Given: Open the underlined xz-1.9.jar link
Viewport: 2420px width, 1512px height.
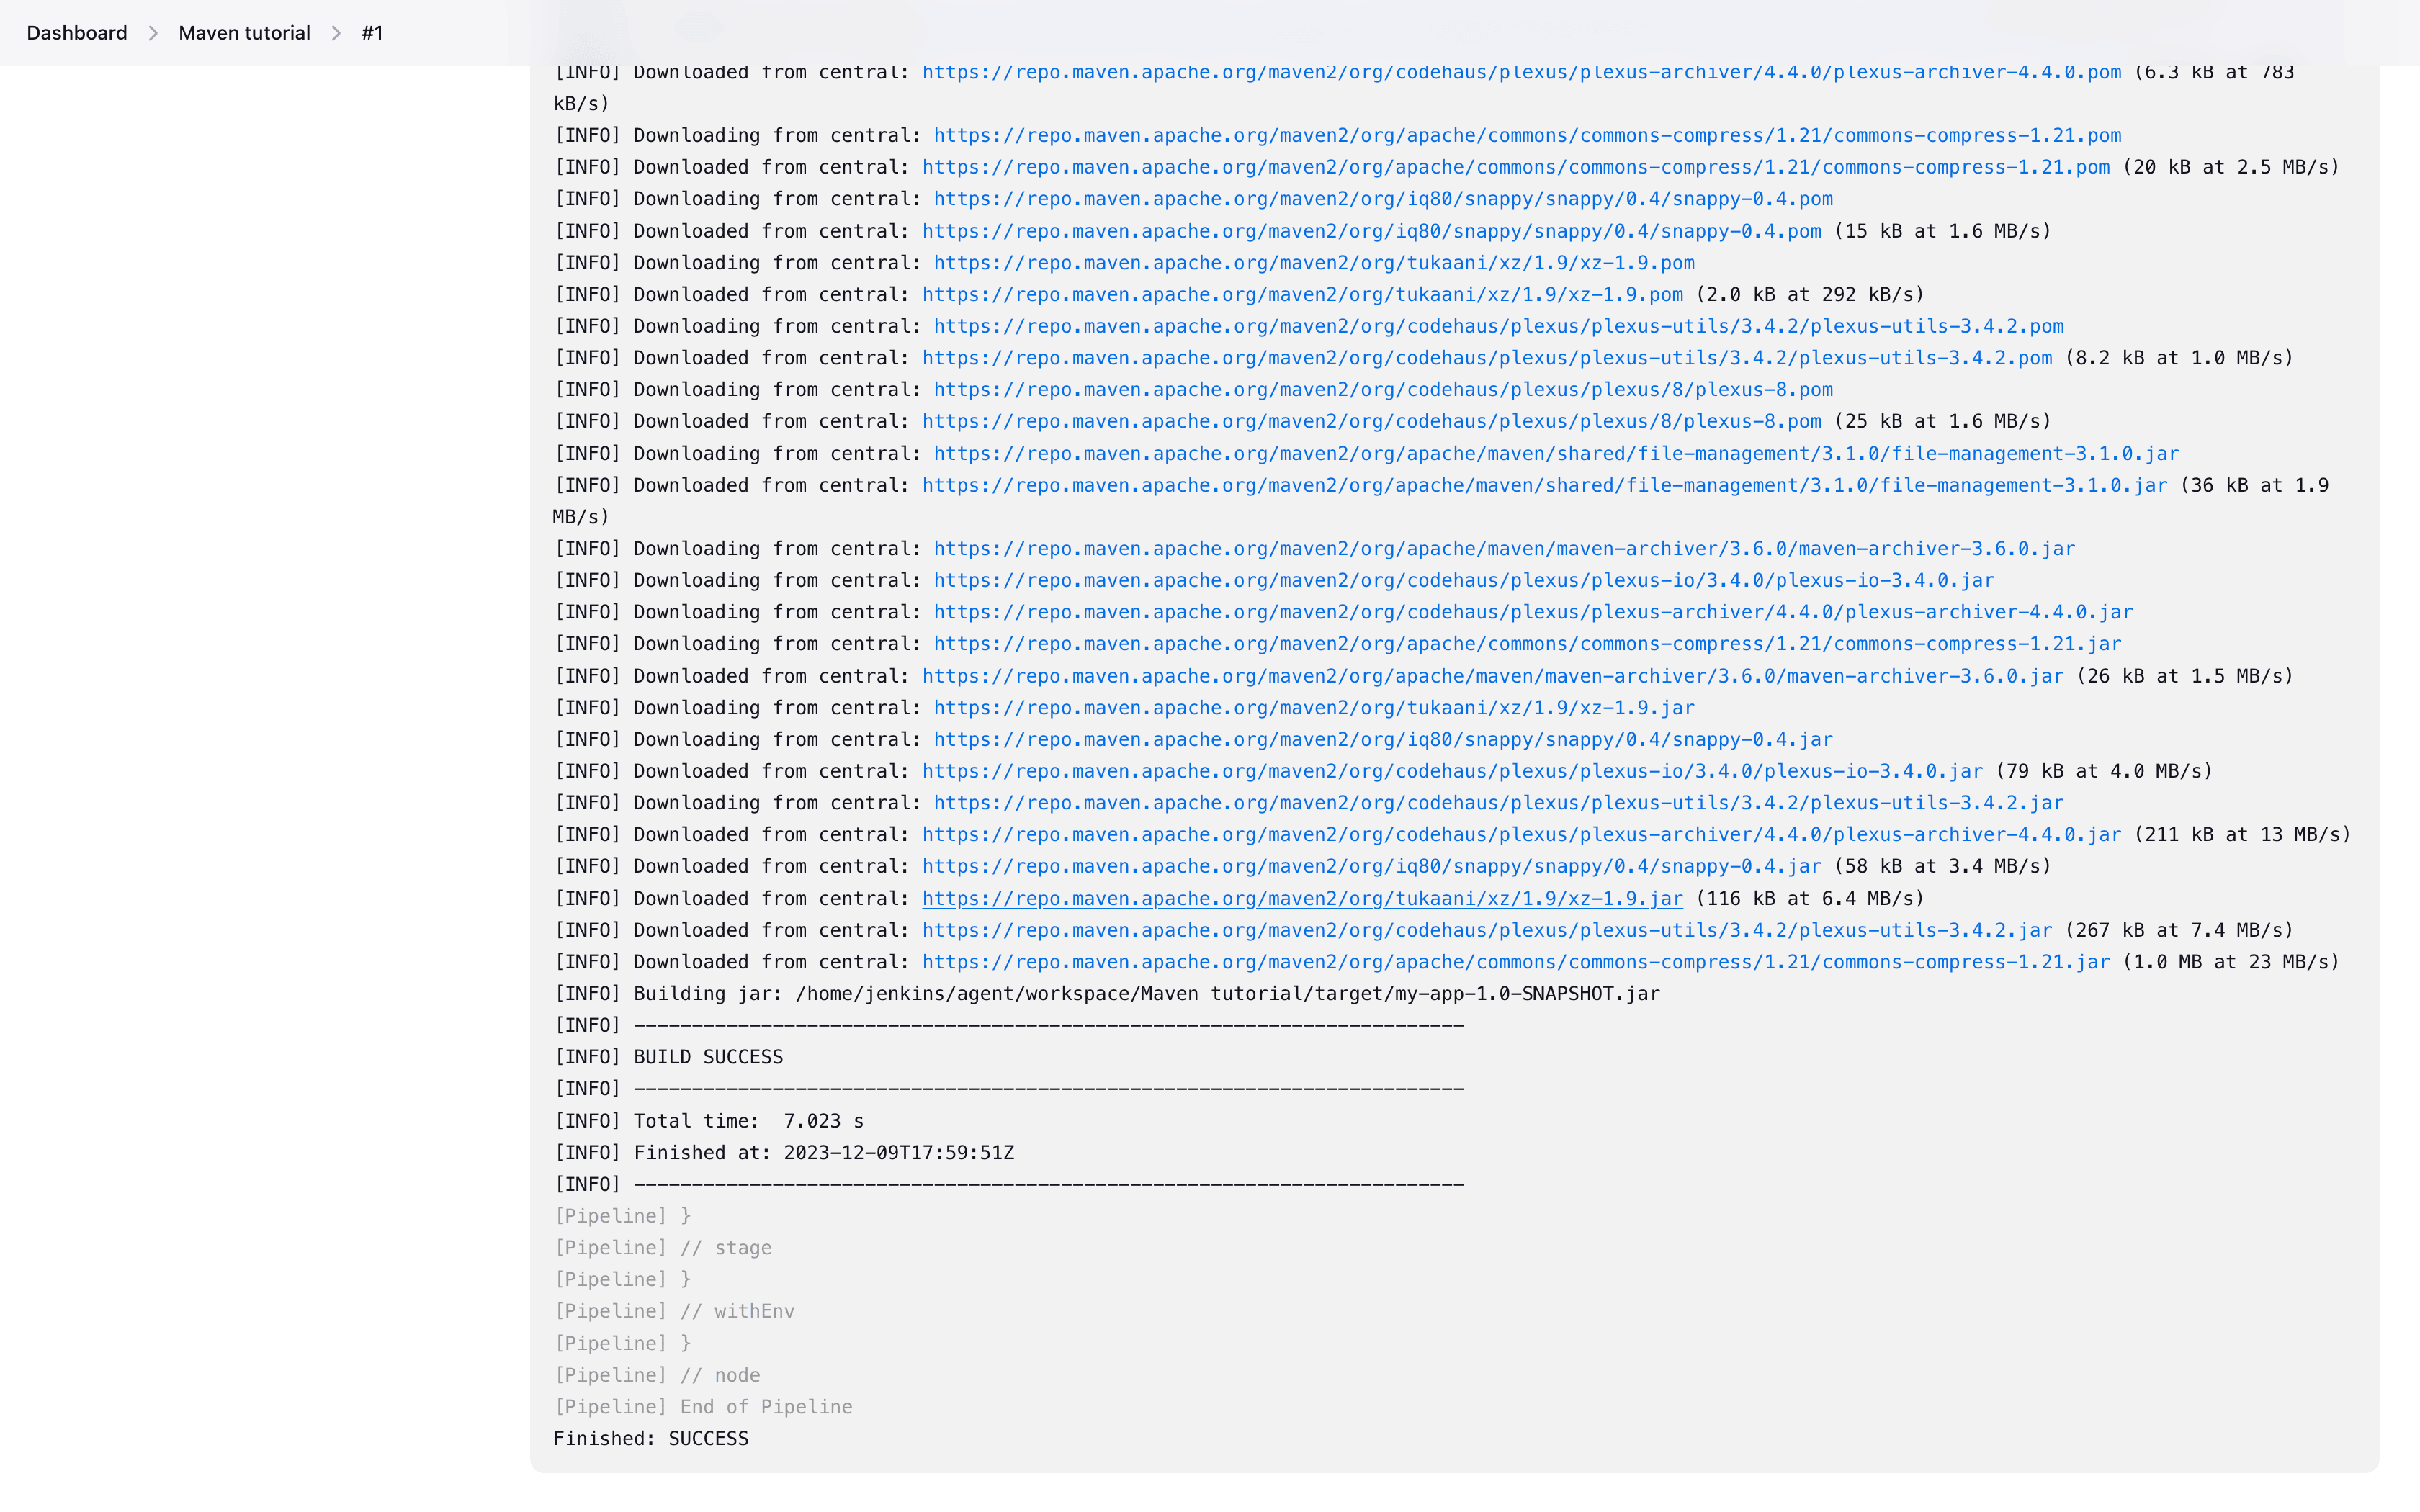Looking at the screenshot, I should (x=1301, y=898).
